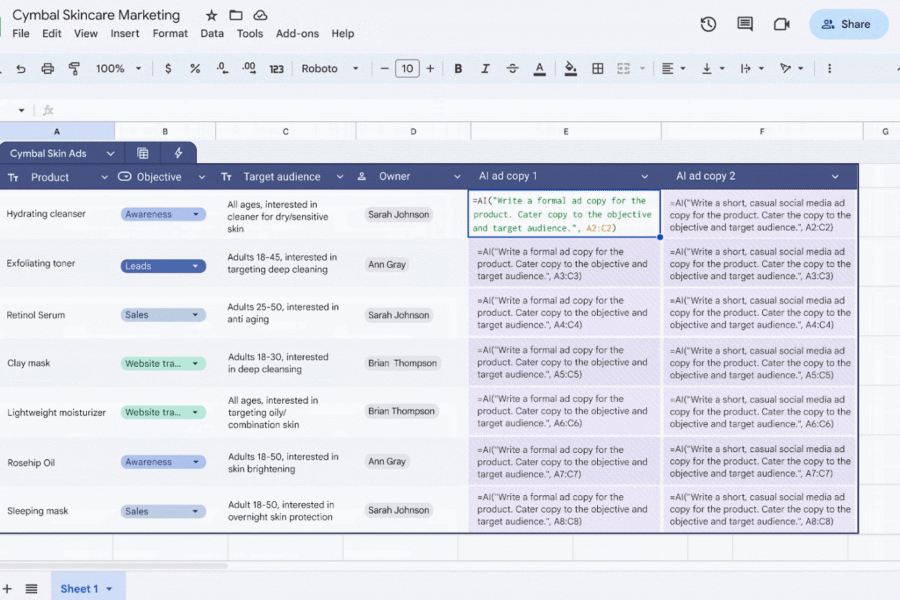
Task: Open the Format menu
Action: 170,34
